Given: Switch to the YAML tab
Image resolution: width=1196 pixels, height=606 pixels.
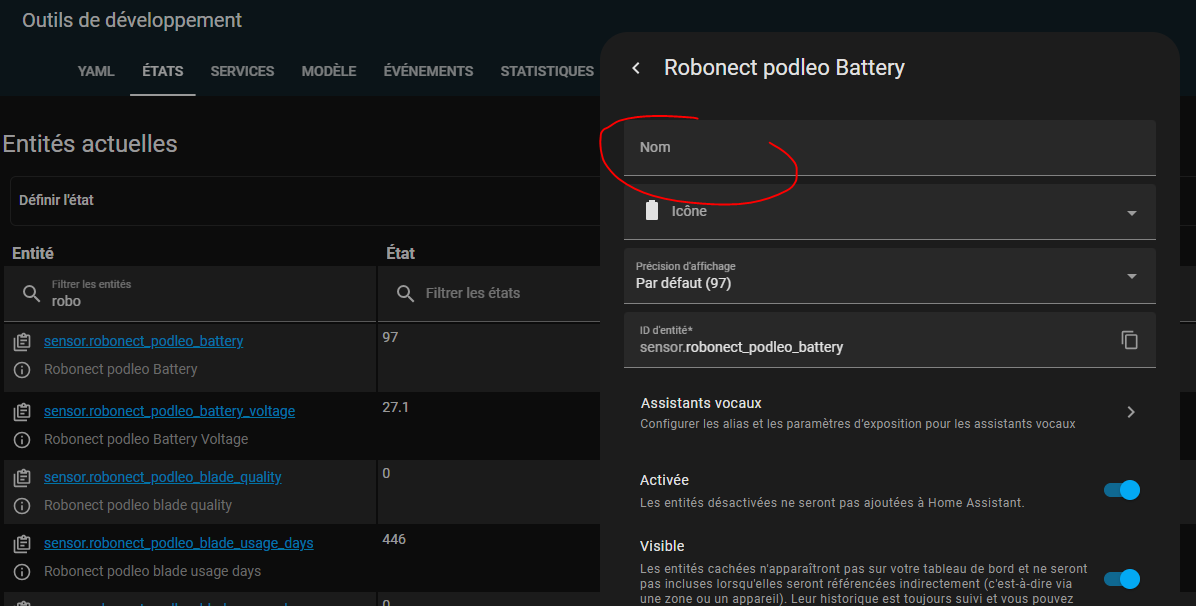Looking at the screenshot, I should (x=96, y=71).
